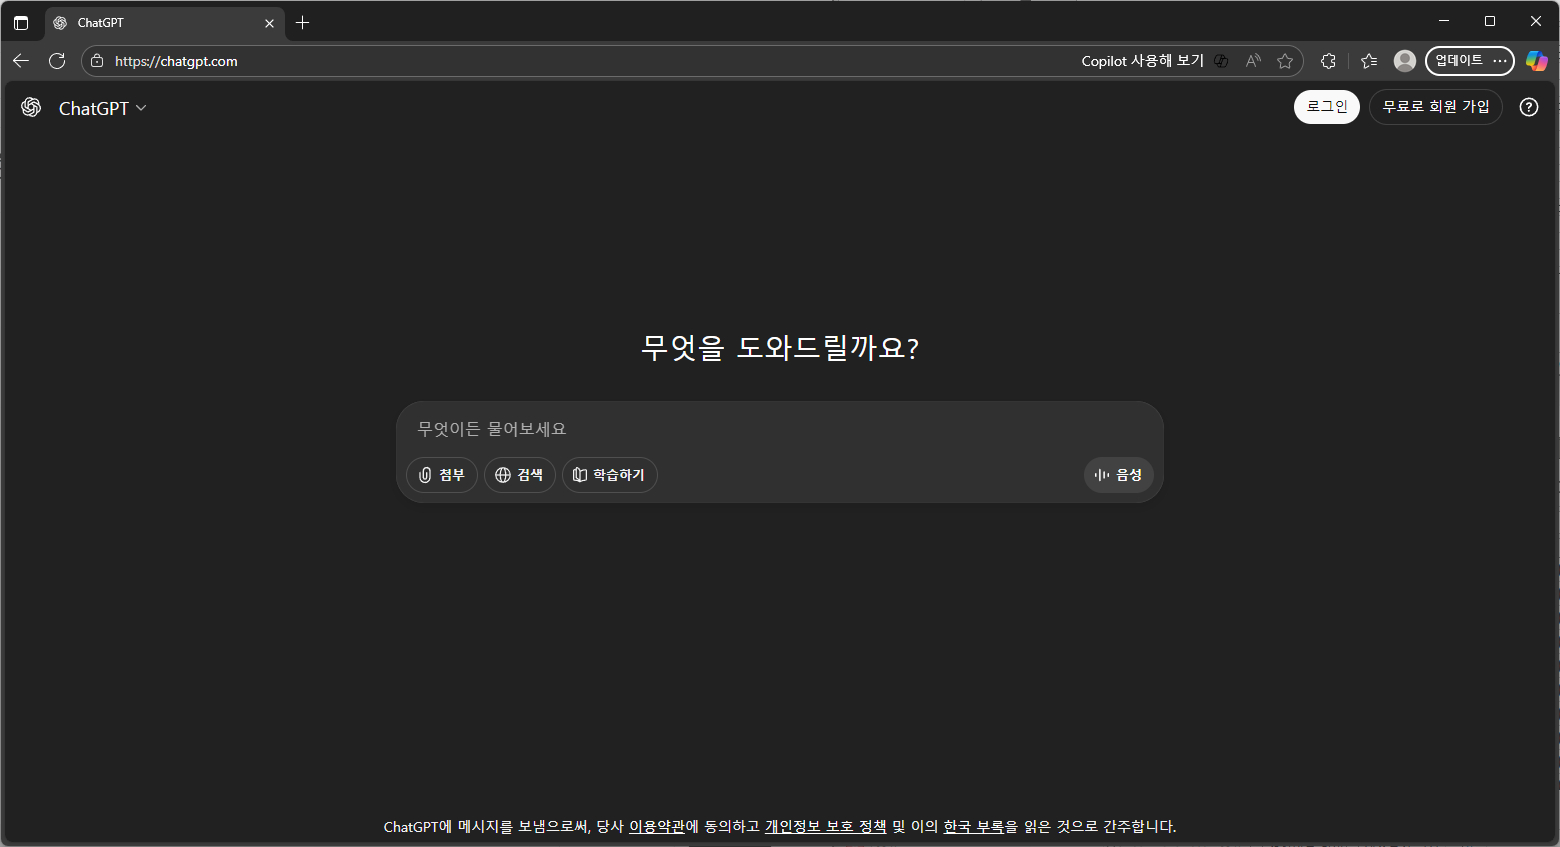Open the Copilot sidebar icon
Image resolution: width=1560 pixels, height=847 pixels.
coord(1537,61)
